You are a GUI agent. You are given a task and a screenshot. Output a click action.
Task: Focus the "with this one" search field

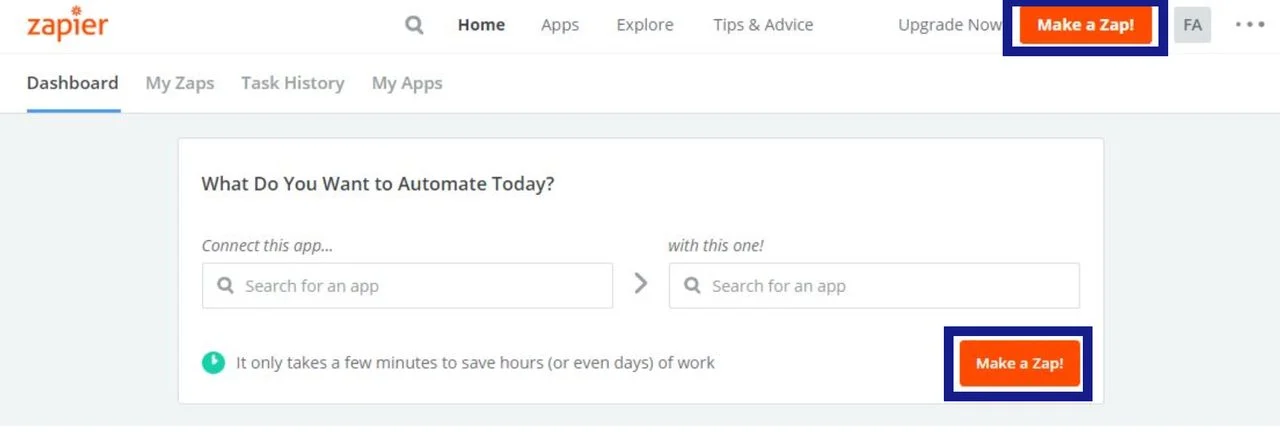[885, 286]
